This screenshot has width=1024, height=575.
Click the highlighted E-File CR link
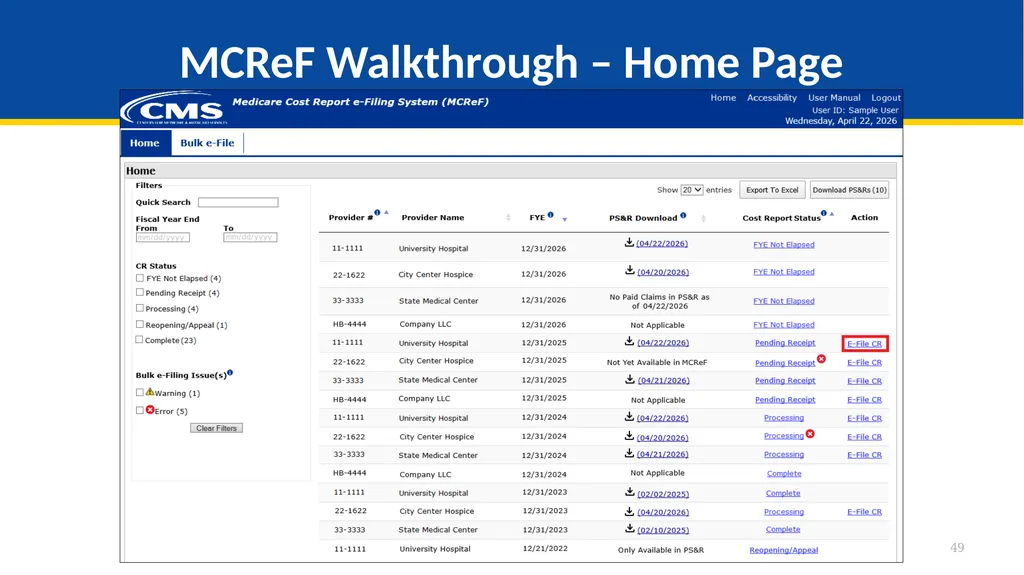coord(864,344)
